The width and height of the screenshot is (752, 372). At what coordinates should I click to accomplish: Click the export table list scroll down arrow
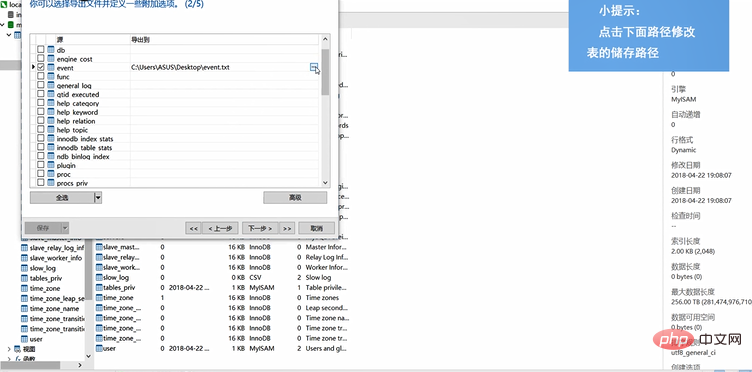coord(325,183)
